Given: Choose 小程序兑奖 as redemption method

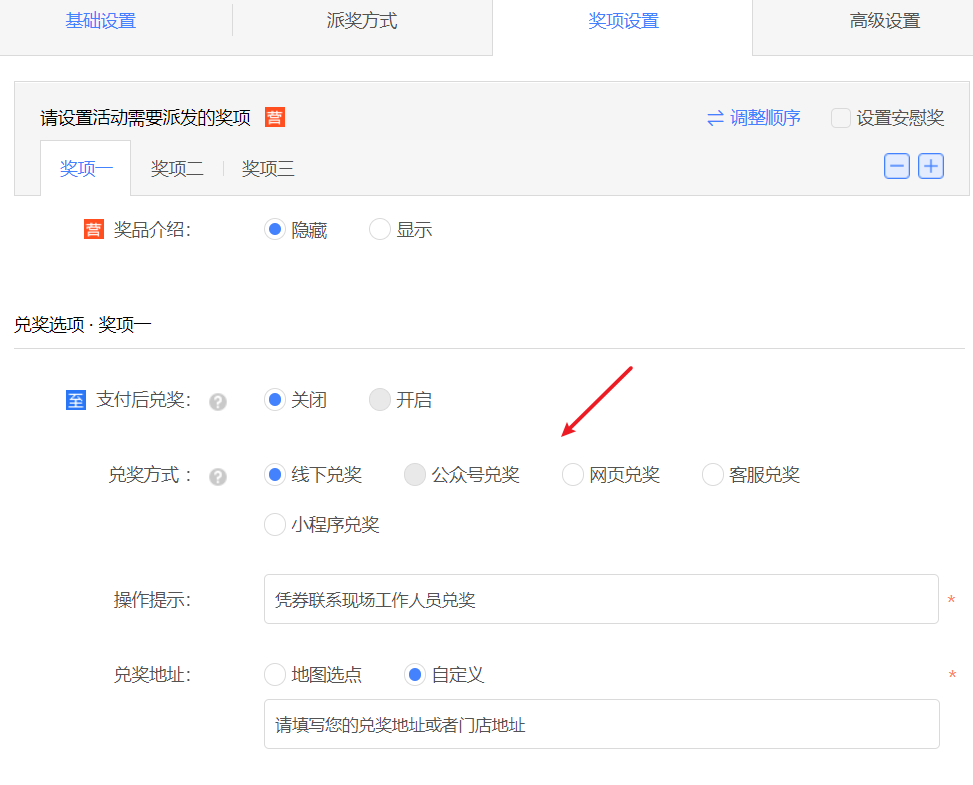Looking at the screenshot, I should pyautogui.click(x=275, y=524).
